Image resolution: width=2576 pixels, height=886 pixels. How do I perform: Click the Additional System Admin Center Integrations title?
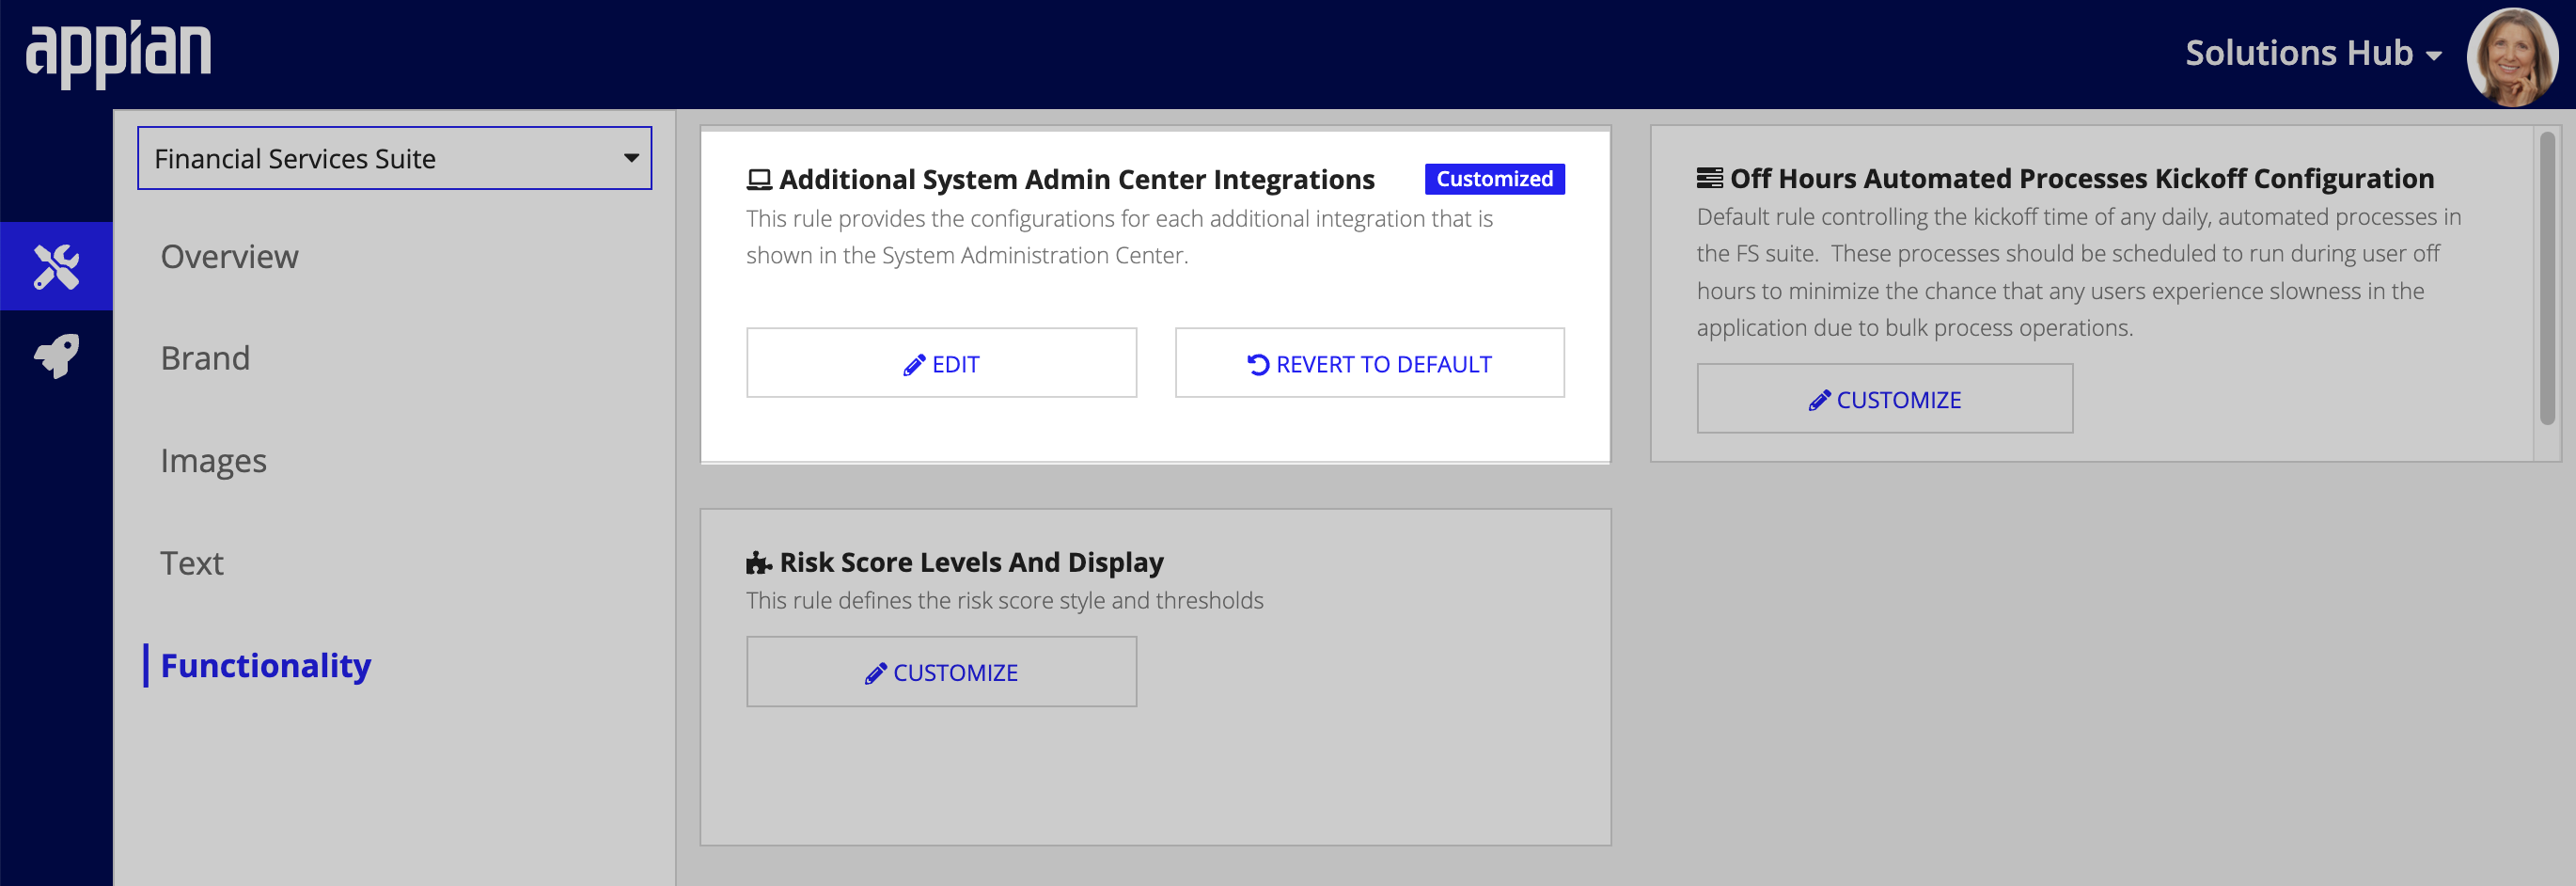click(x=1077, y=180)
